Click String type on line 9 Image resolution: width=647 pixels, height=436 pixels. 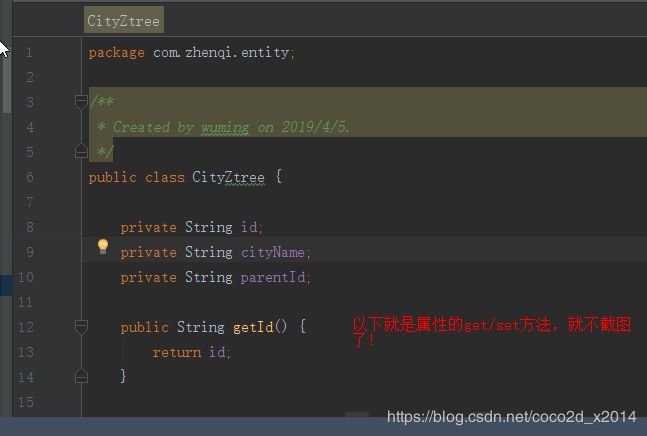coord(208,252)
